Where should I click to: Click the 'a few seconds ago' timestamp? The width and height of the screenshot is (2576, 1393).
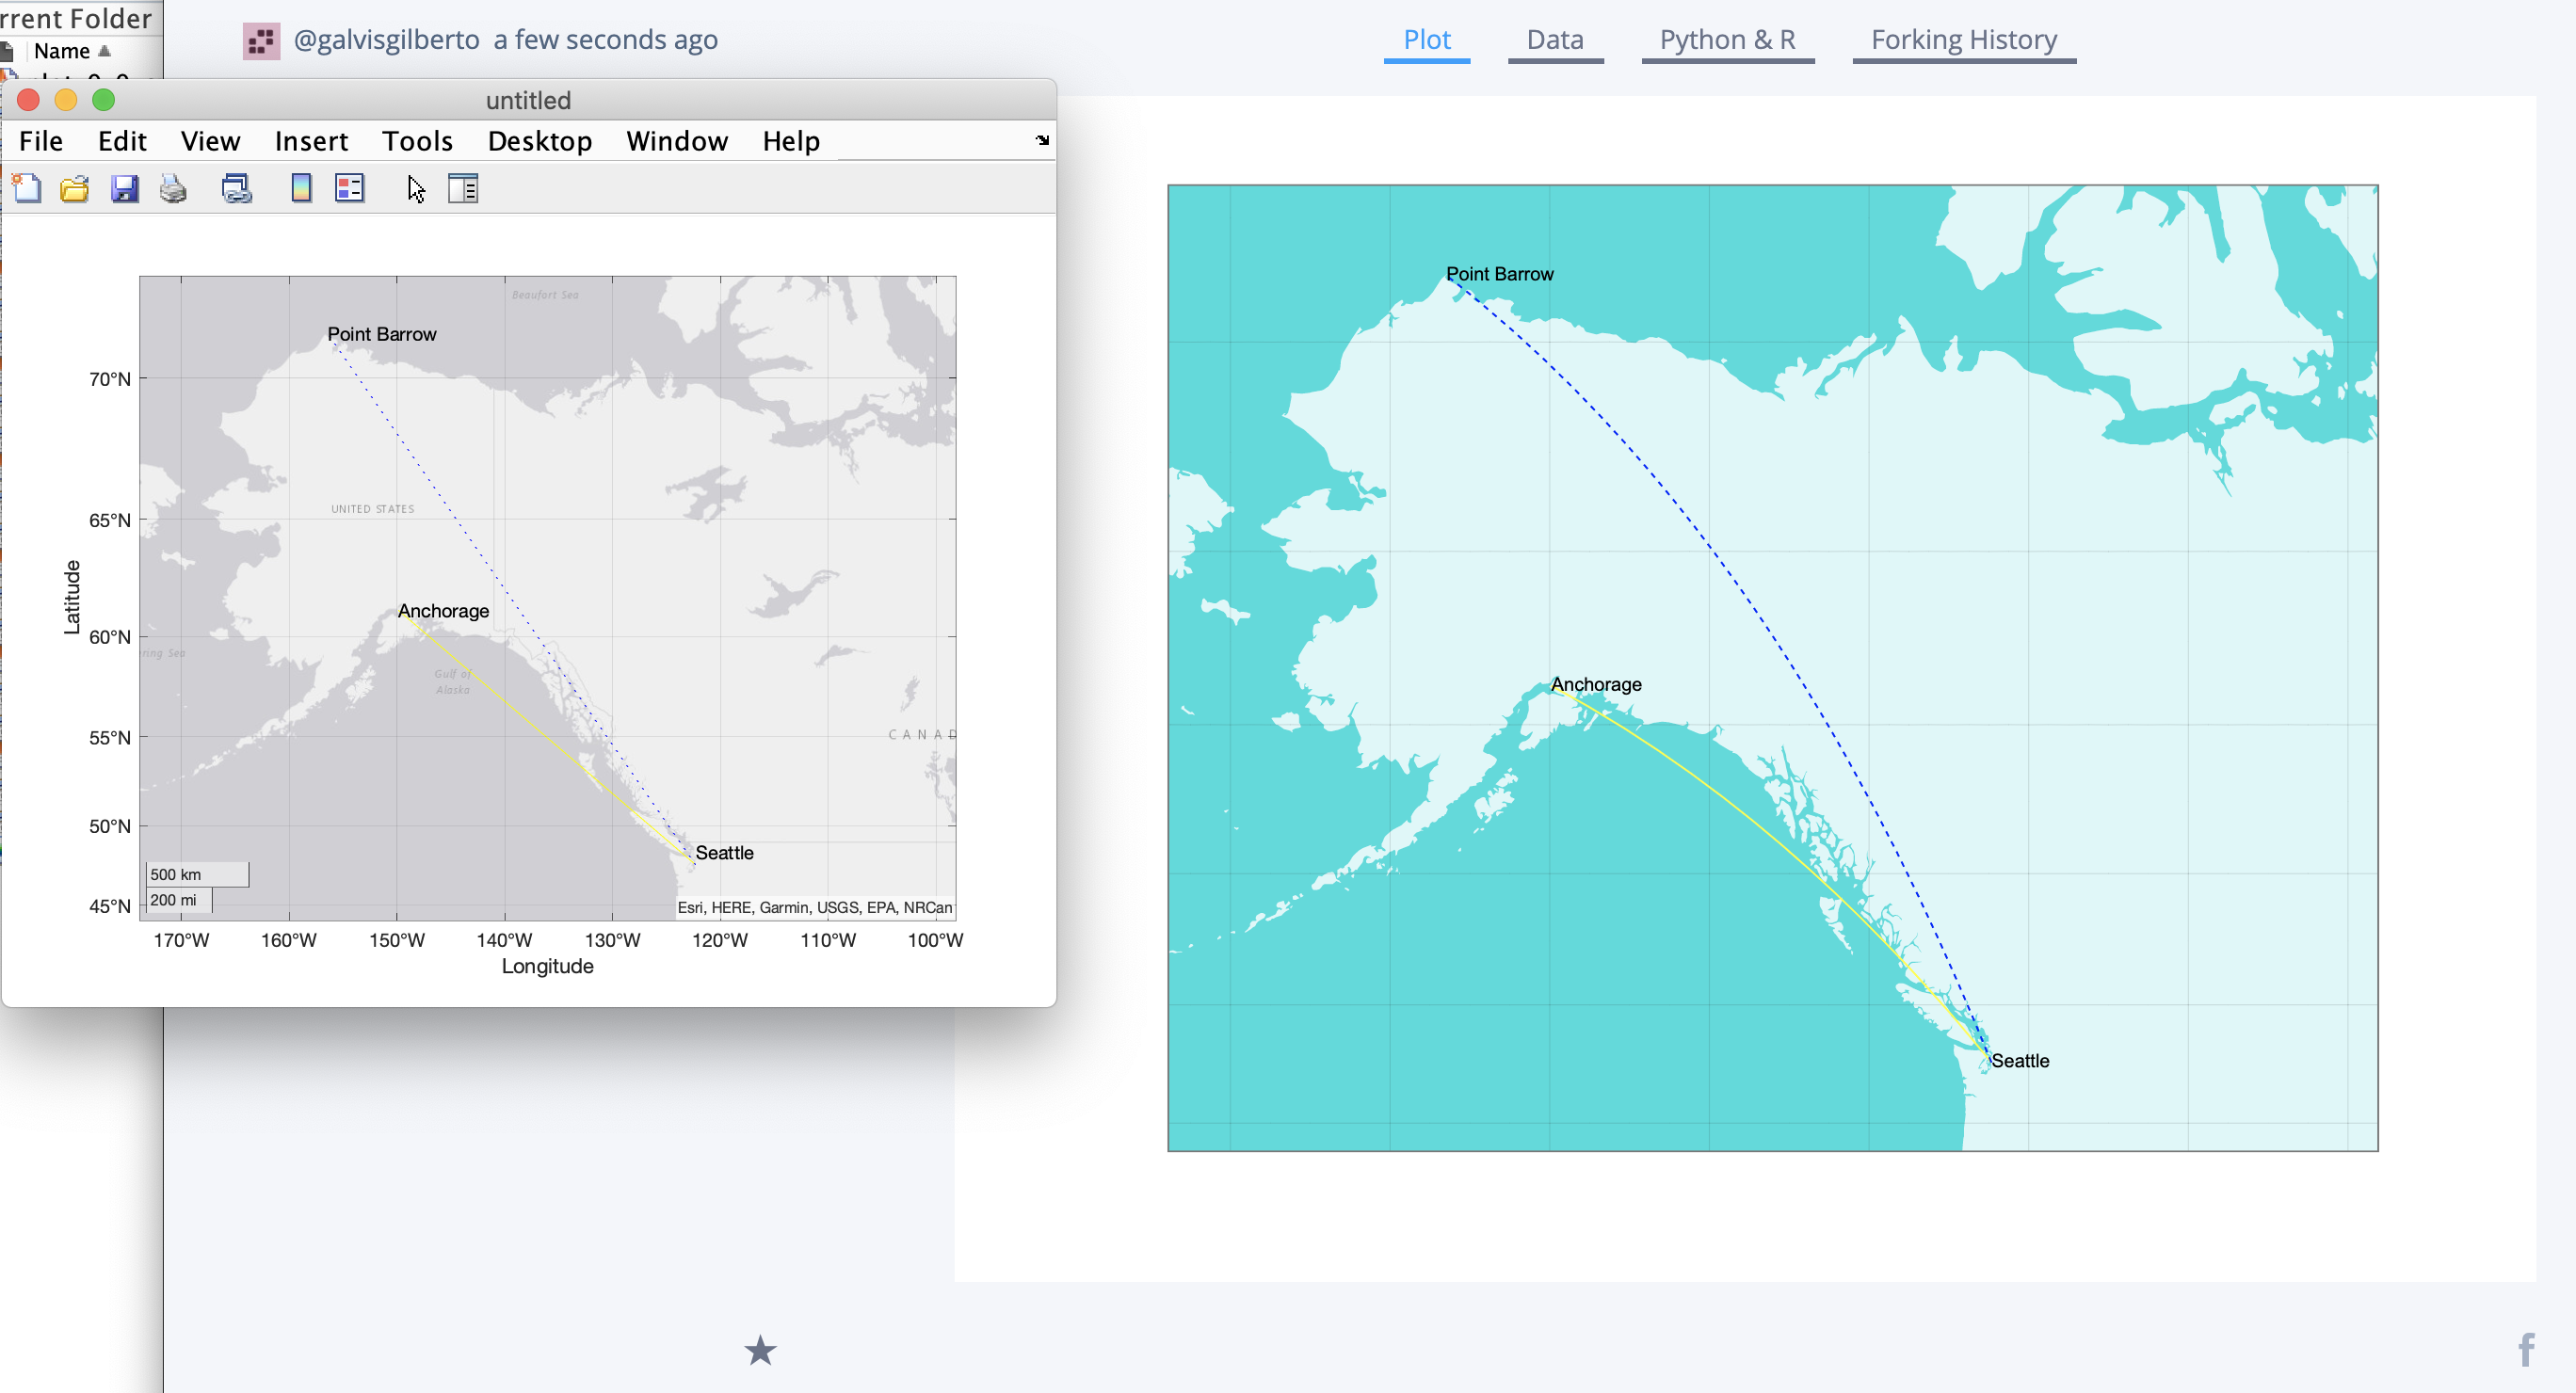coord(605,40)
